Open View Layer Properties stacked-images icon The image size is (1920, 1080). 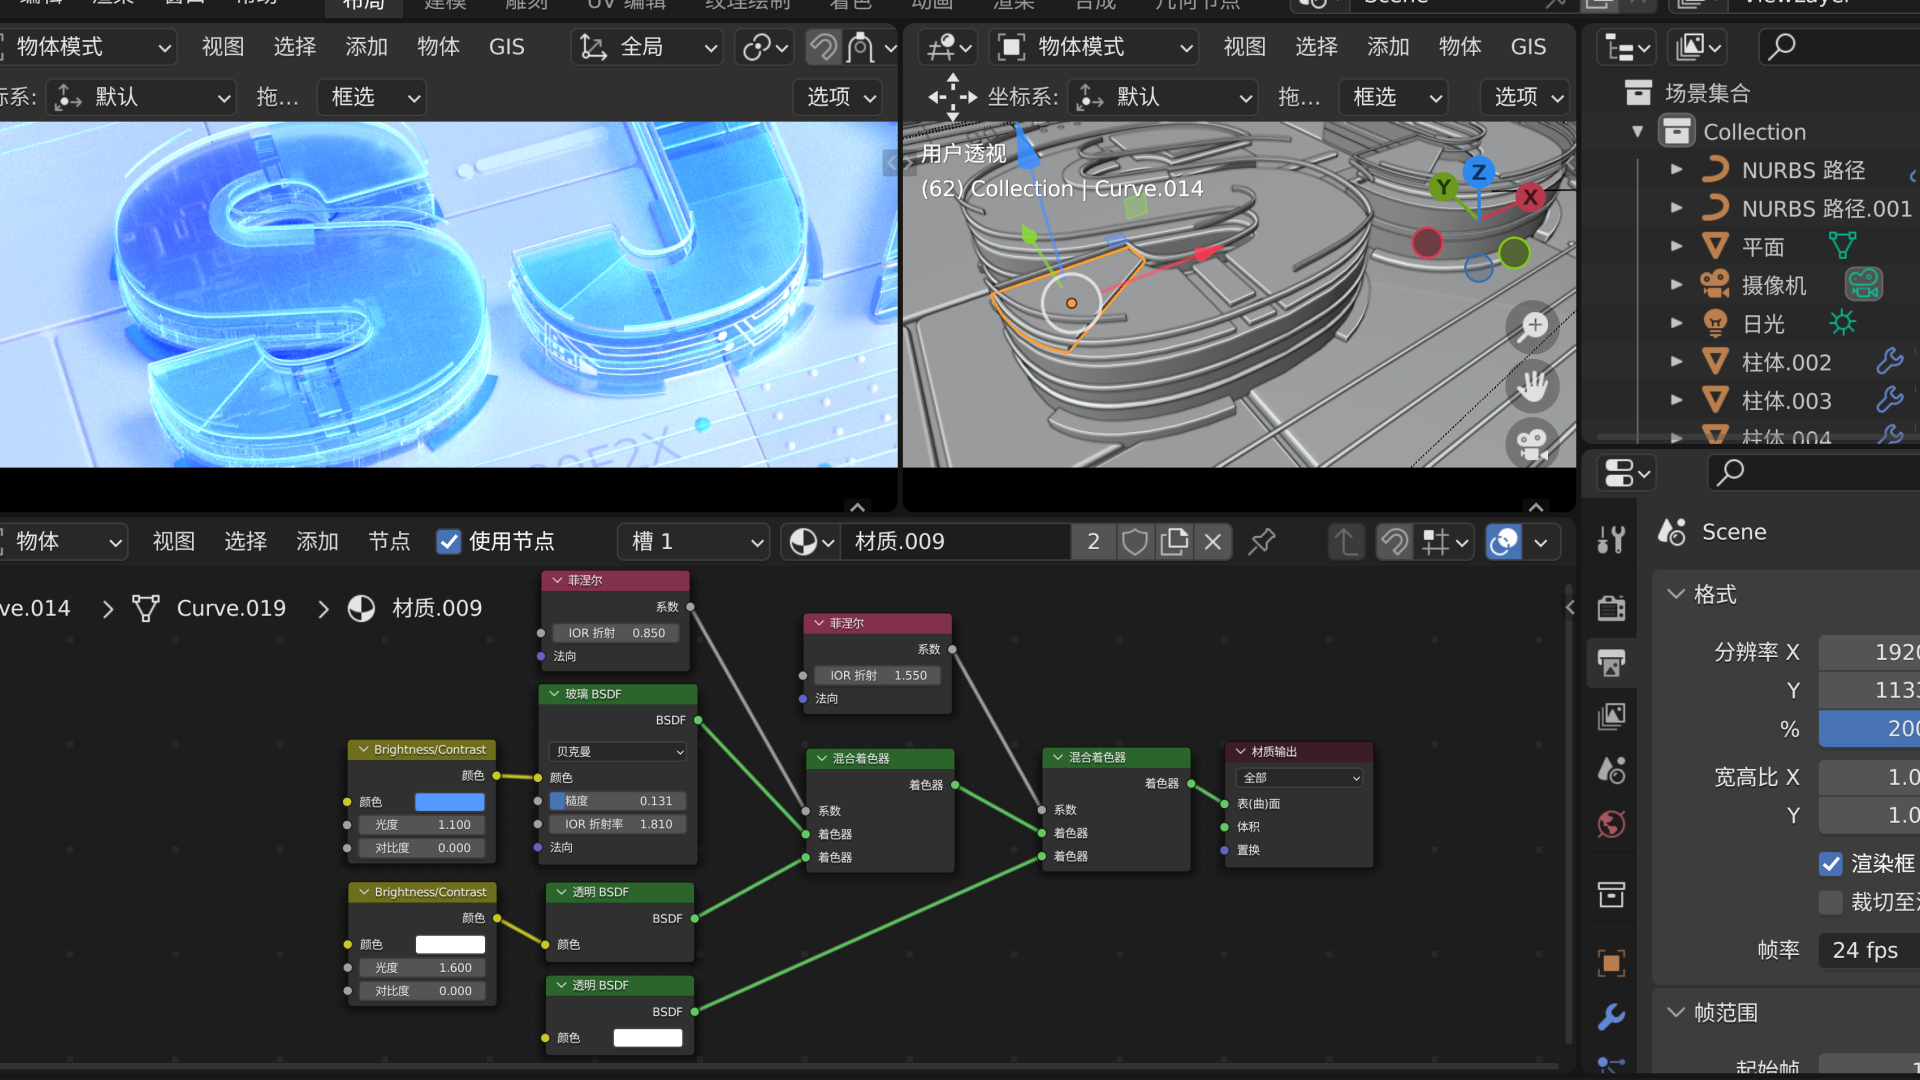click(x=1611, y=716)
